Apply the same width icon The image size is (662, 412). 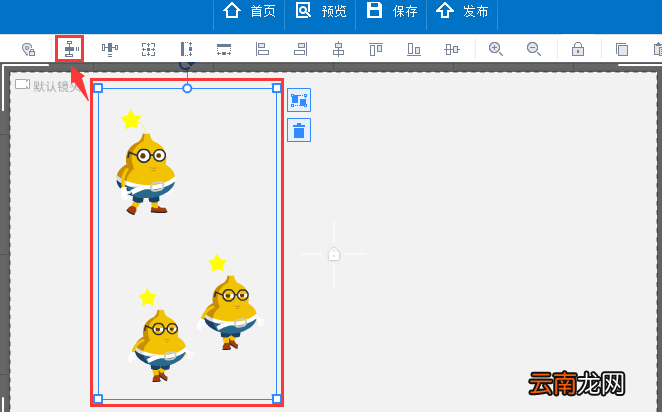coord(224,49)
